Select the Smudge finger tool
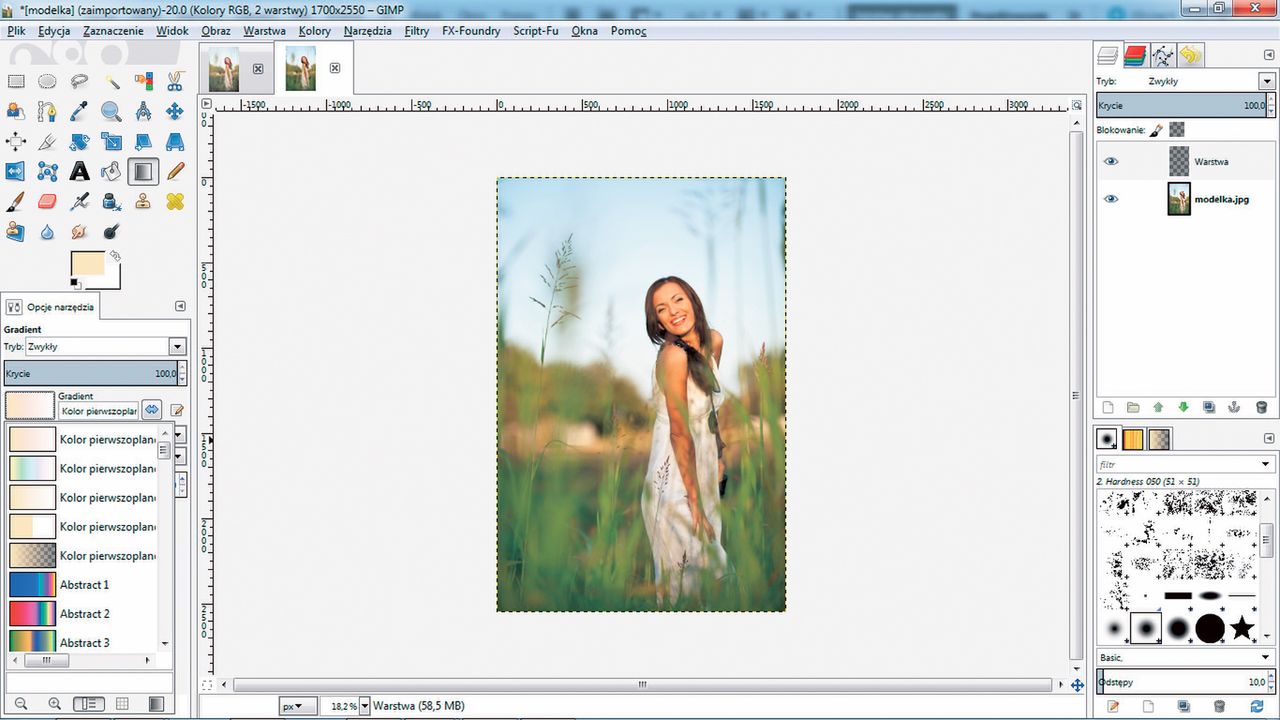The width and height of the screenshot is (1280, 720). (x=79, y=232)
